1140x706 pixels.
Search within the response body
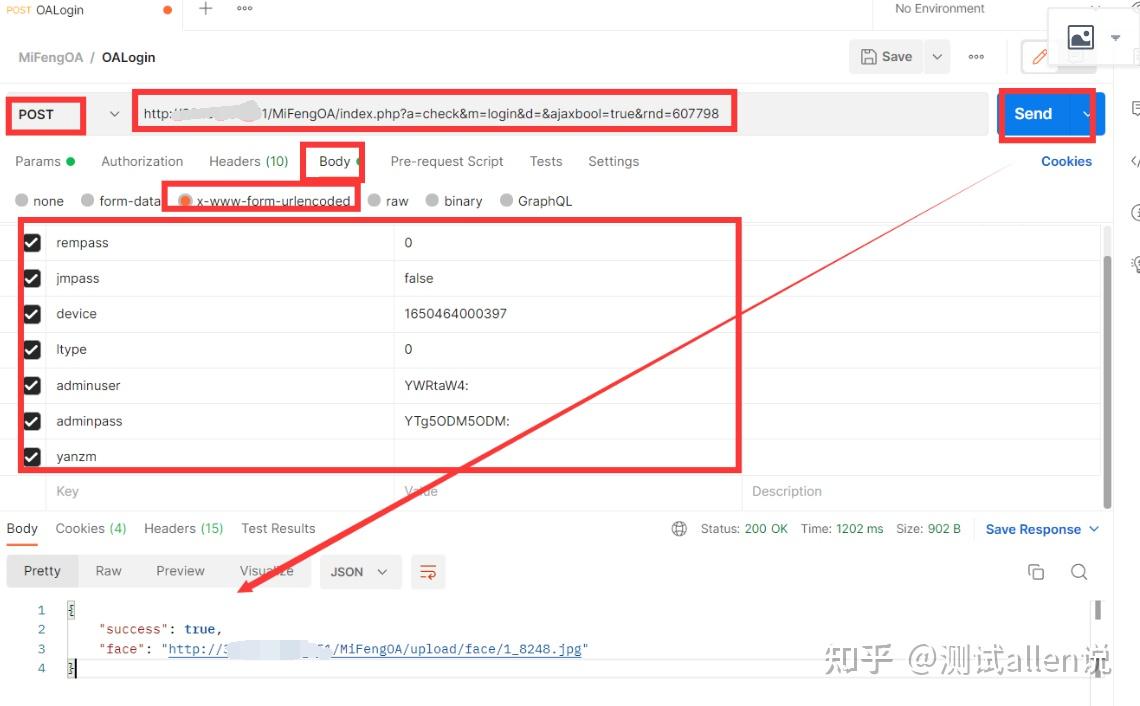pyautogui.click(x=1079, y=571)
